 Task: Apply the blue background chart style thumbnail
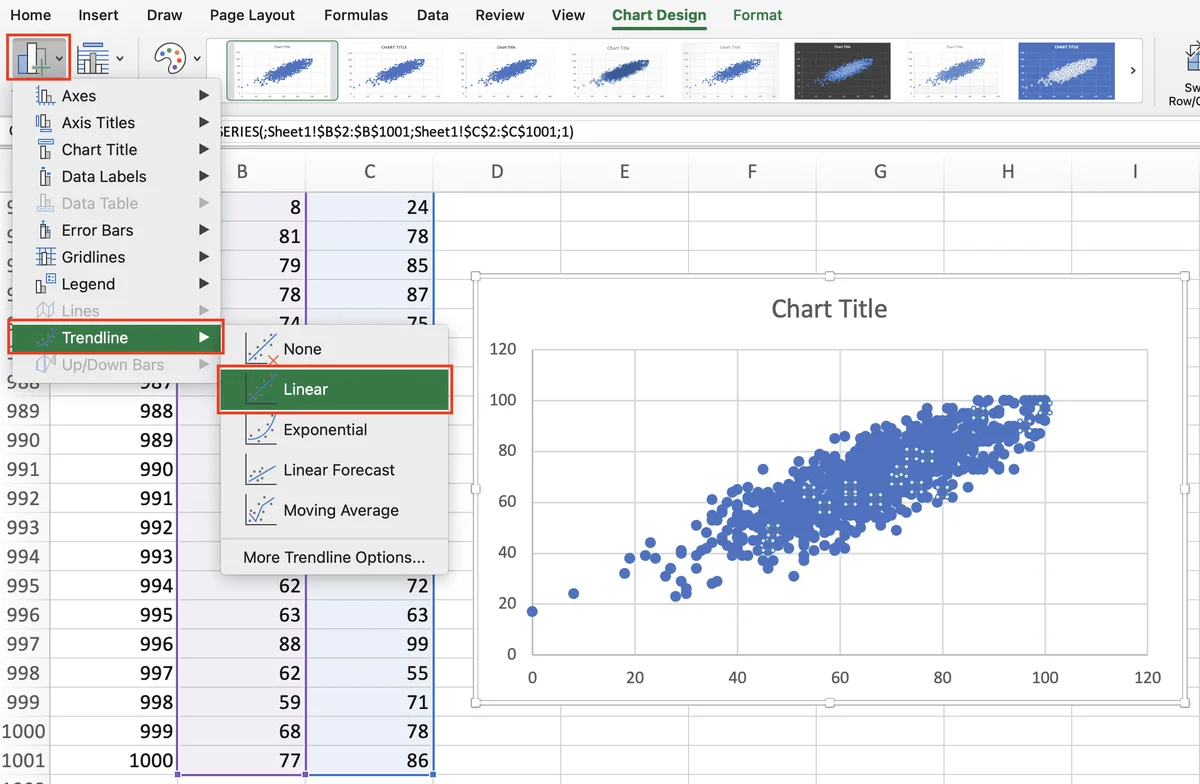point(1067,71)
